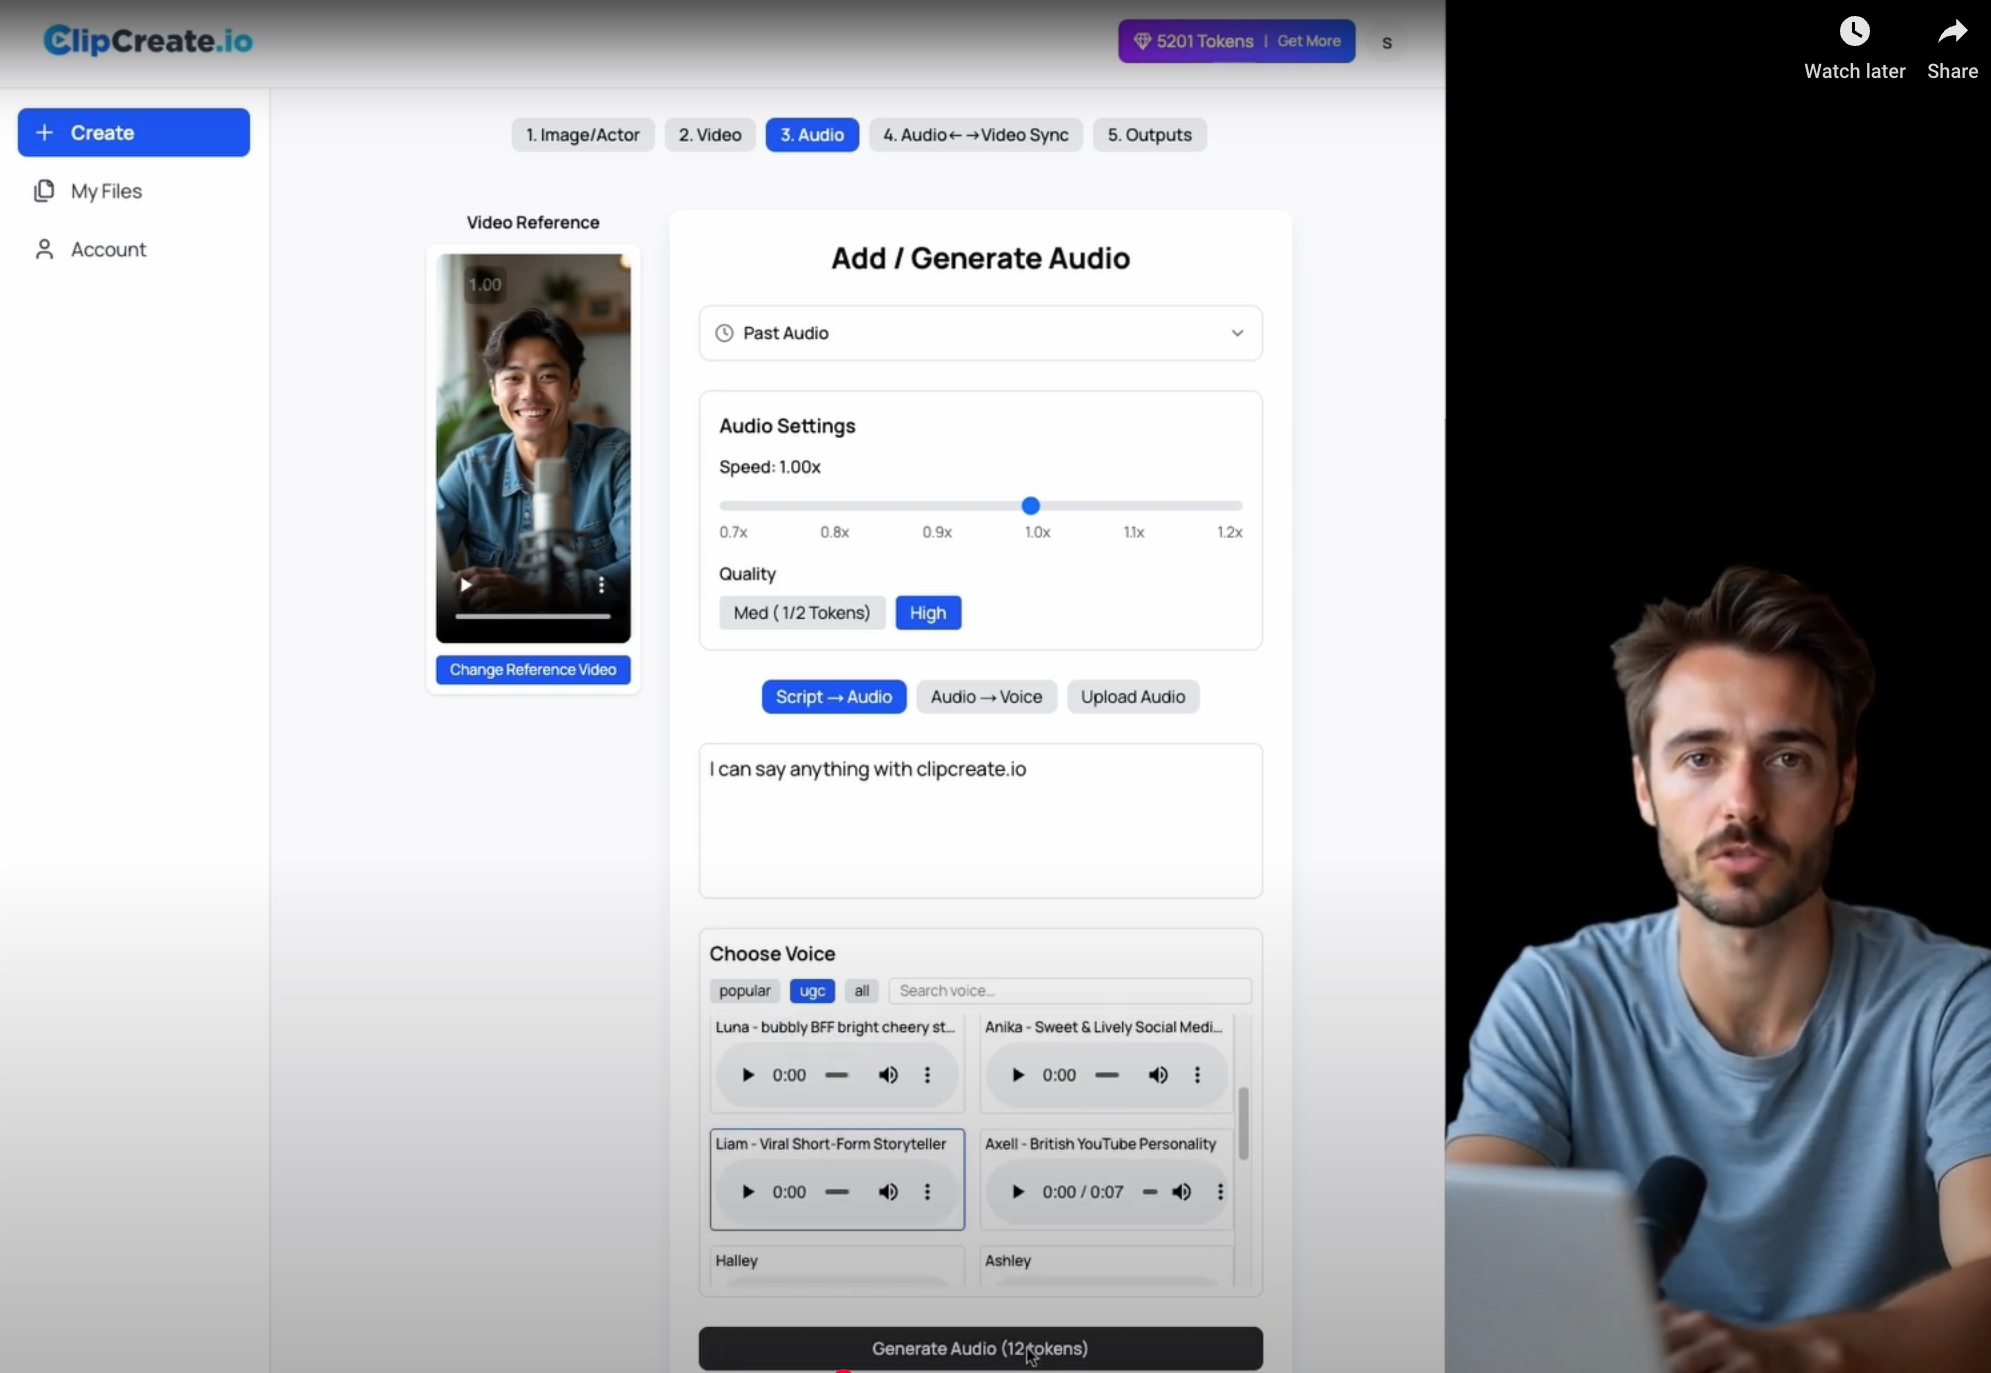Click the Watch later clock icon
The image size is (1991, 1373).
pyautogui.click(x=1854, y=32)
